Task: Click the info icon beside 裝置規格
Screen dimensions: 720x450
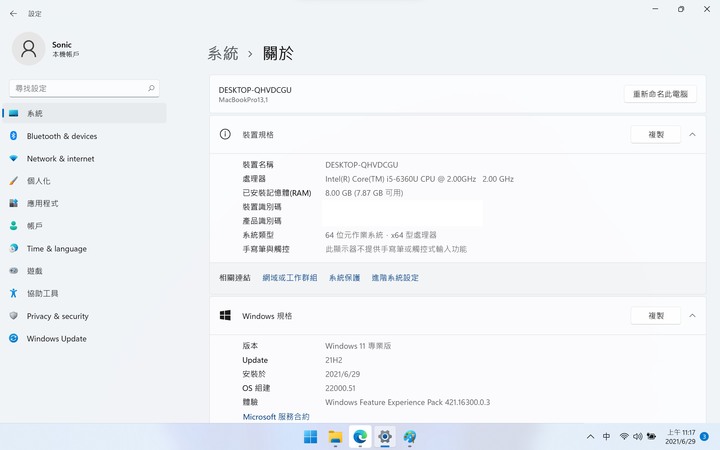Action: (225, 135)
